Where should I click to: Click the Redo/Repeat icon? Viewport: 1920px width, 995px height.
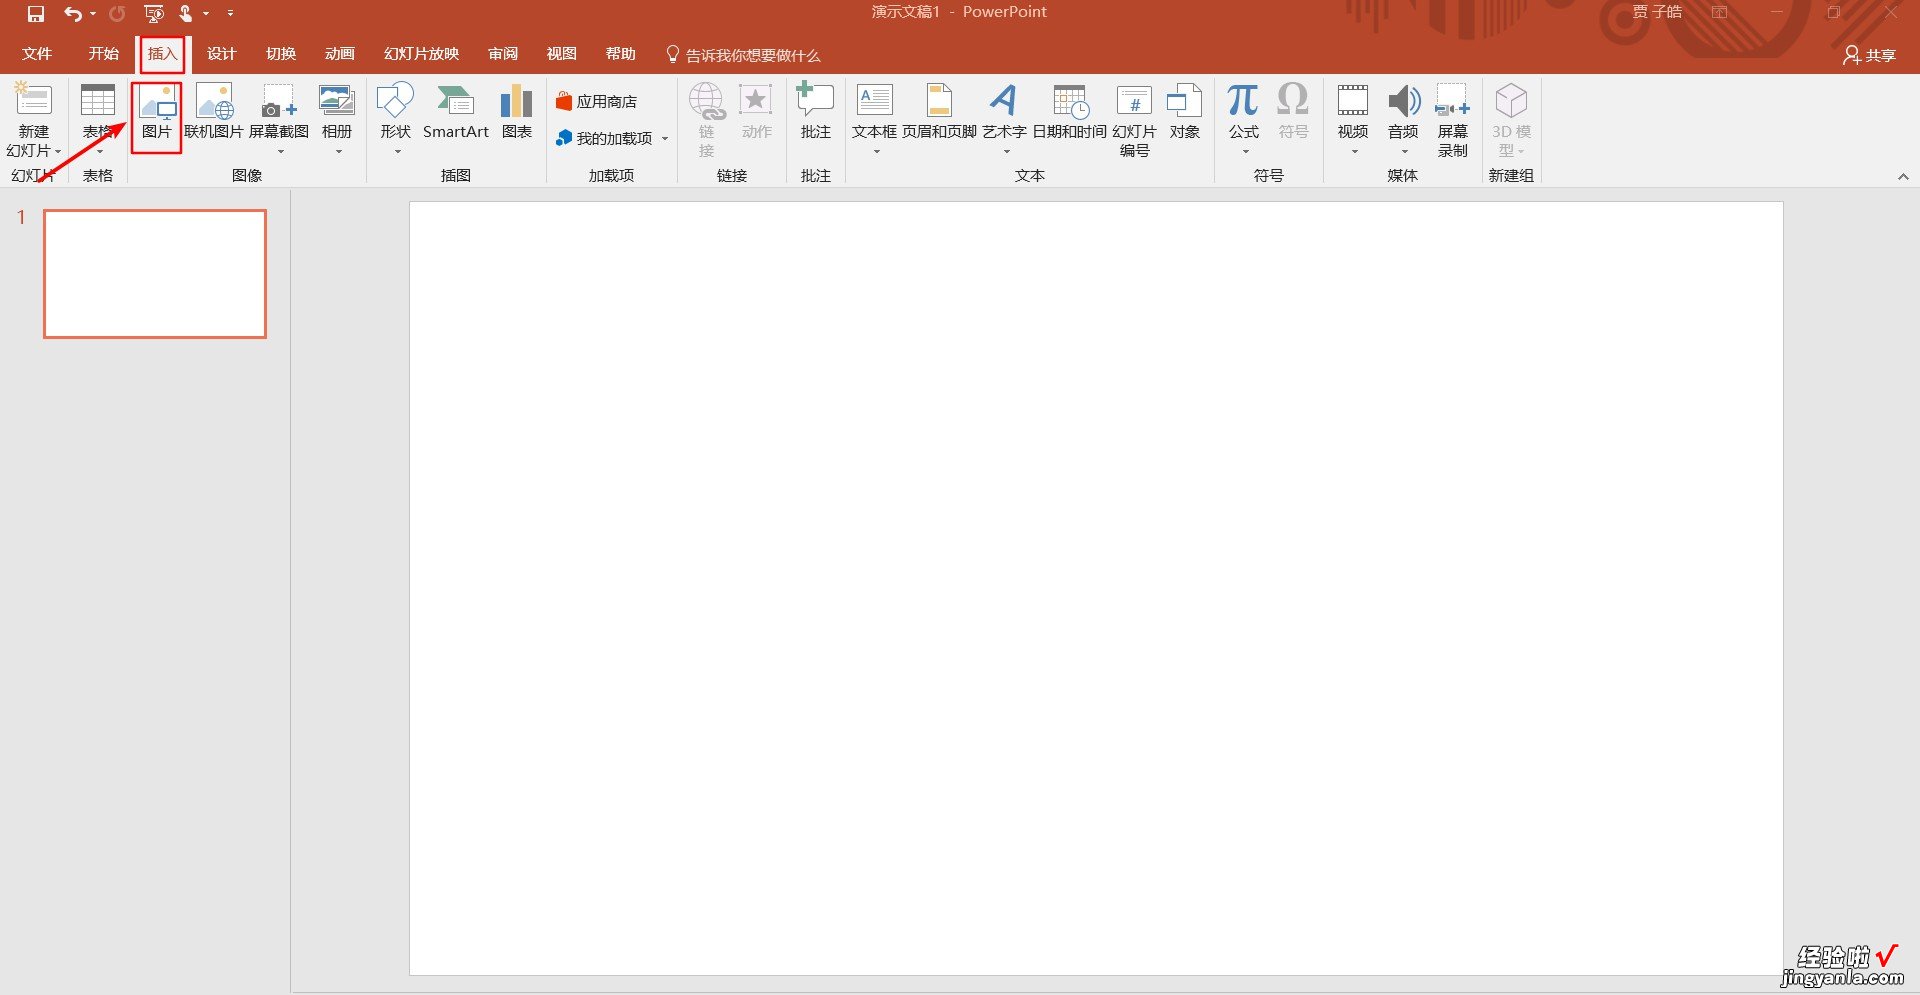tap(117, 14)
